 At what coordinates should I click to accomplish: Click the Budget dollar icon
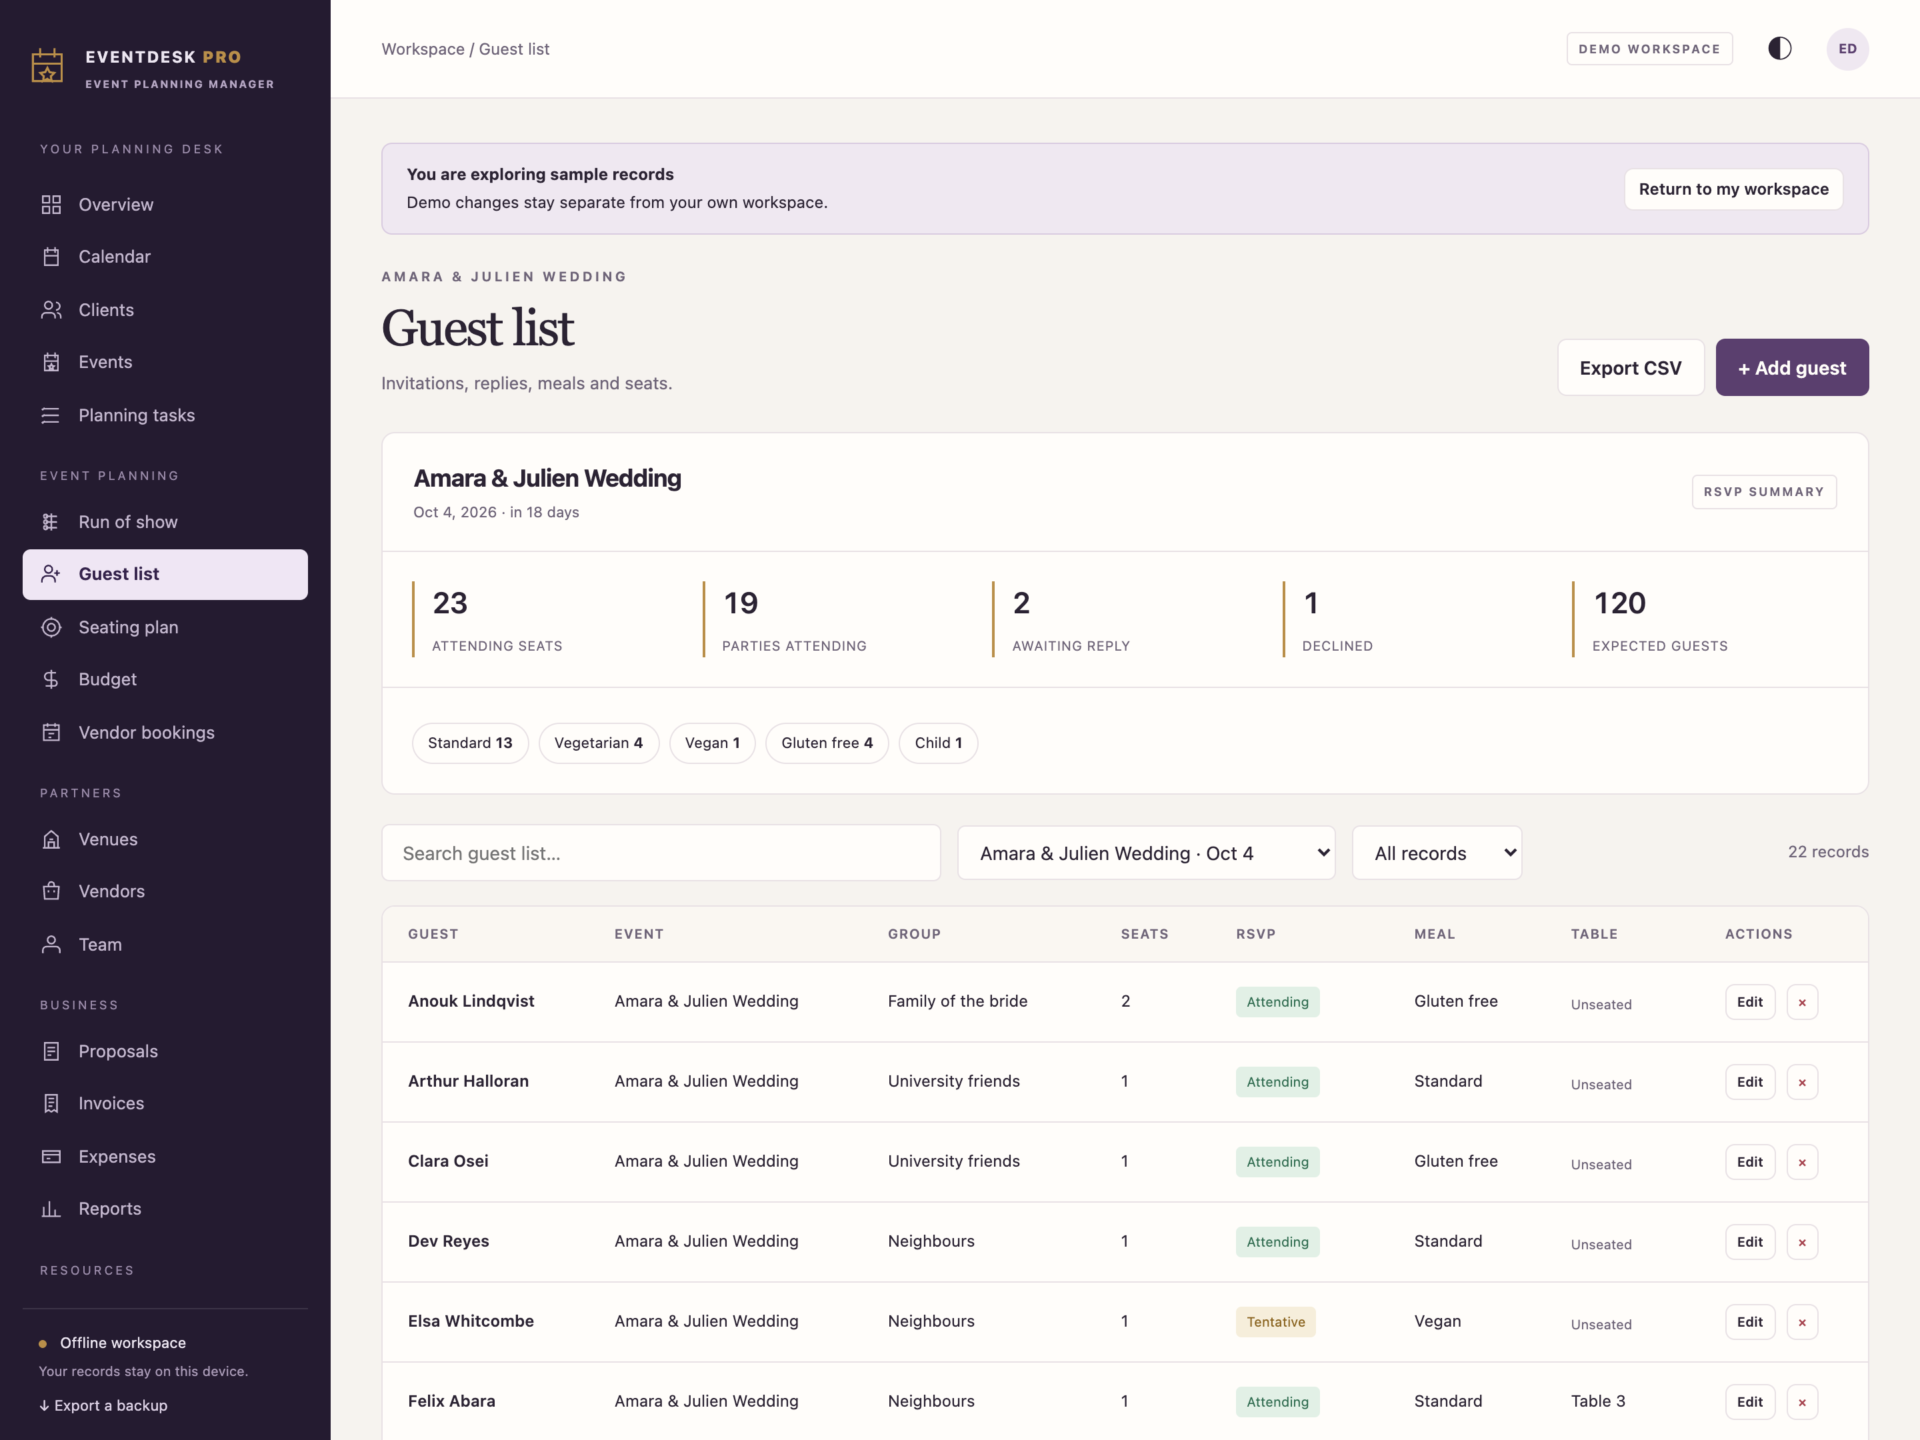(51, 680)
